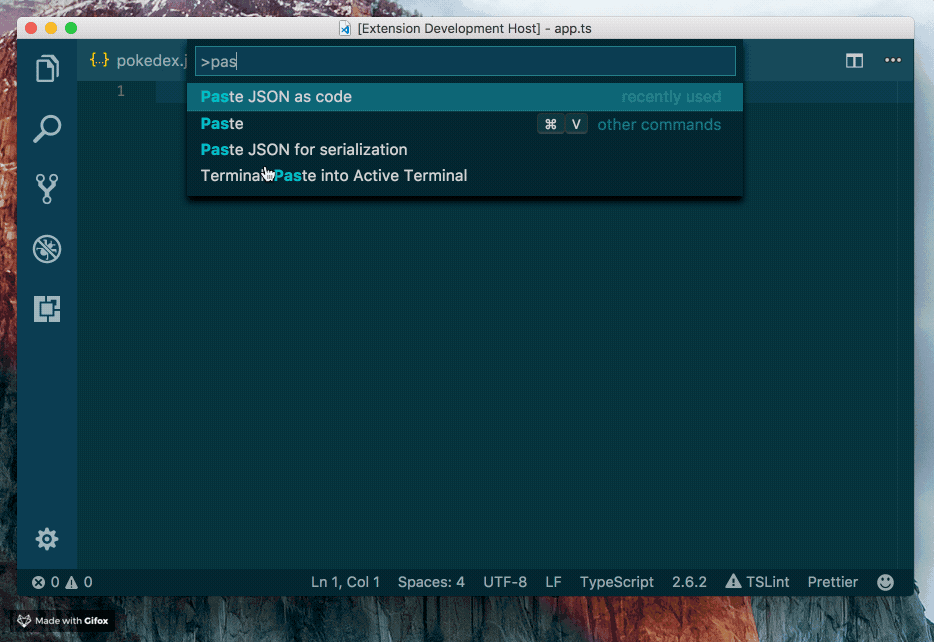Screen dimensions: 934x642
Task: Open the Search view
Action: pyautogui.click(x=47, y=129)
